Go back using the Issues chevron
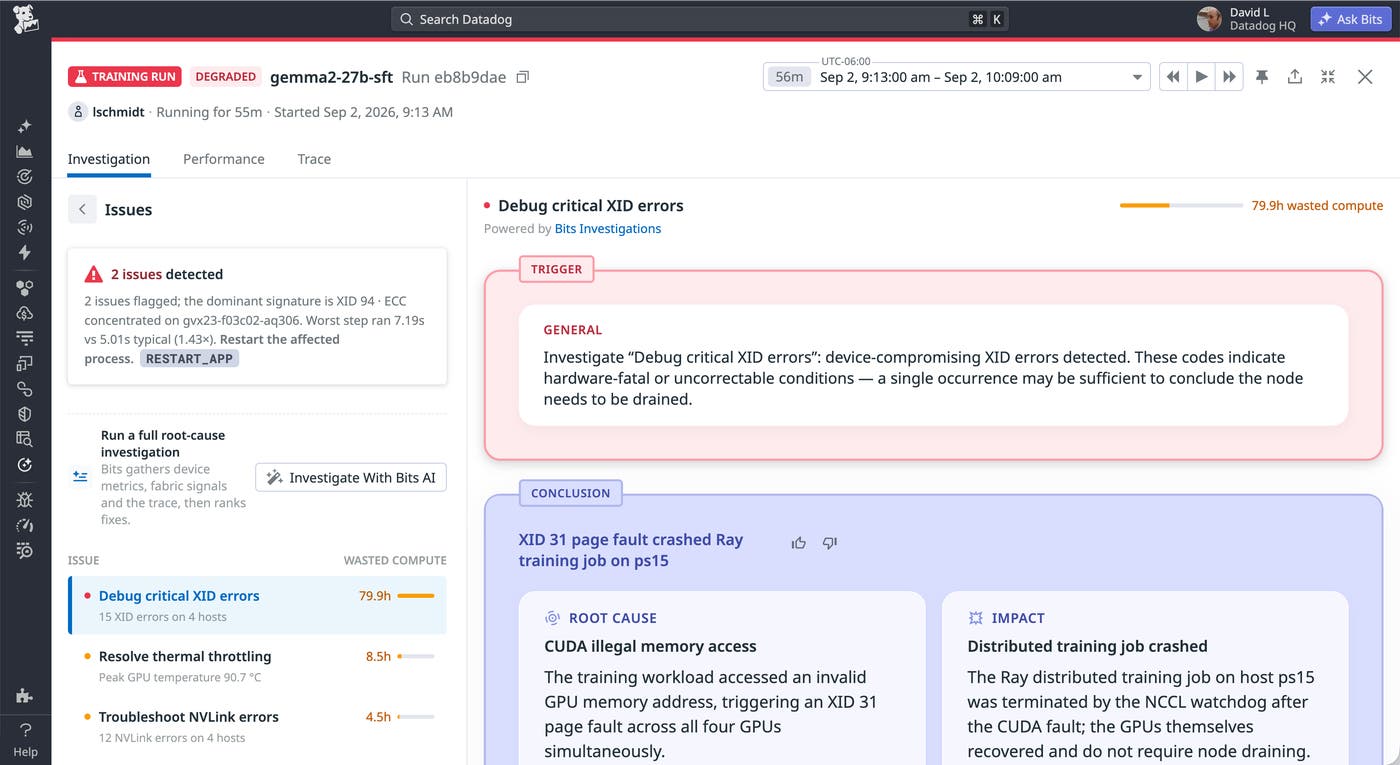Screen dimensions: 1400x765 click(82, 209)
